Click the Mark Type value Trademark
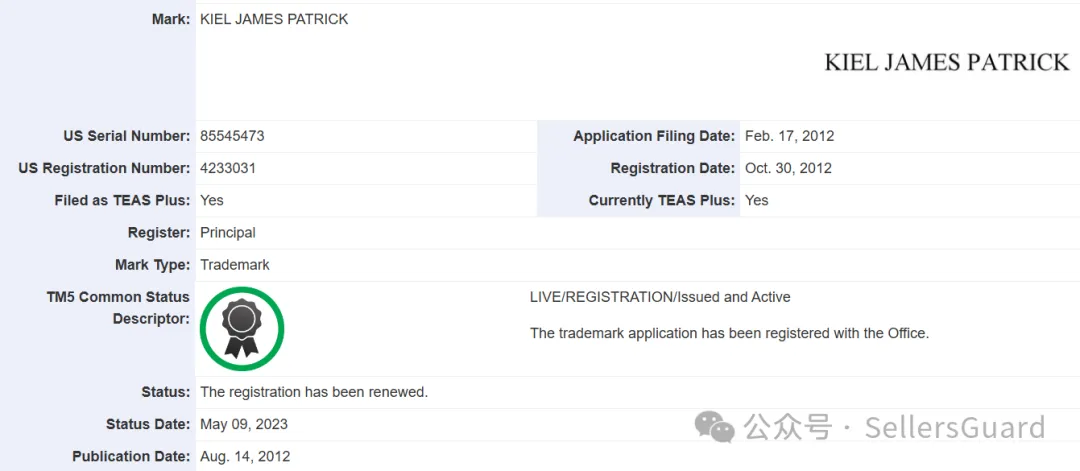 235,265
